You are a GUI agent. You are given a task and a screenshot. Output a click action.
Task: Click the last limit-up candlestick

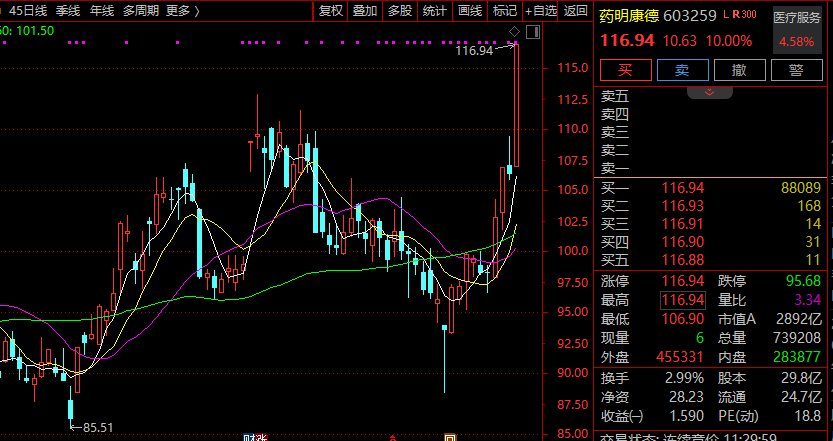pyautogui.click(x=516, y=105)
